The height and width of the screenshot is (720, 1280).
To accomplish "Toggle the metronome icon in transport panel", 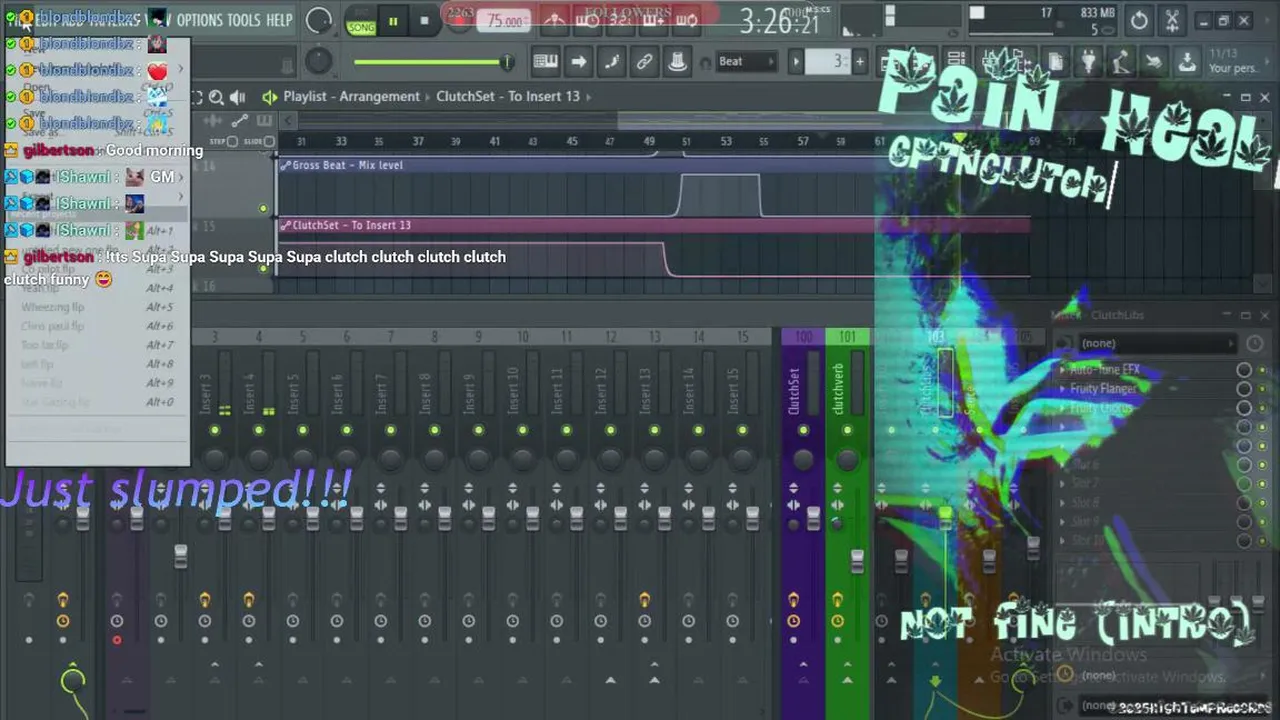I will click(x=555, y=20).
